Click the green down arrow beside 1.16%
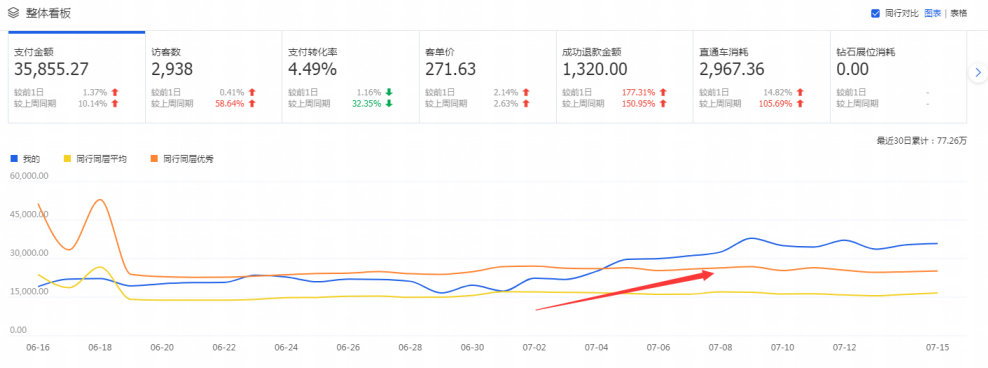 coord(389,92)
